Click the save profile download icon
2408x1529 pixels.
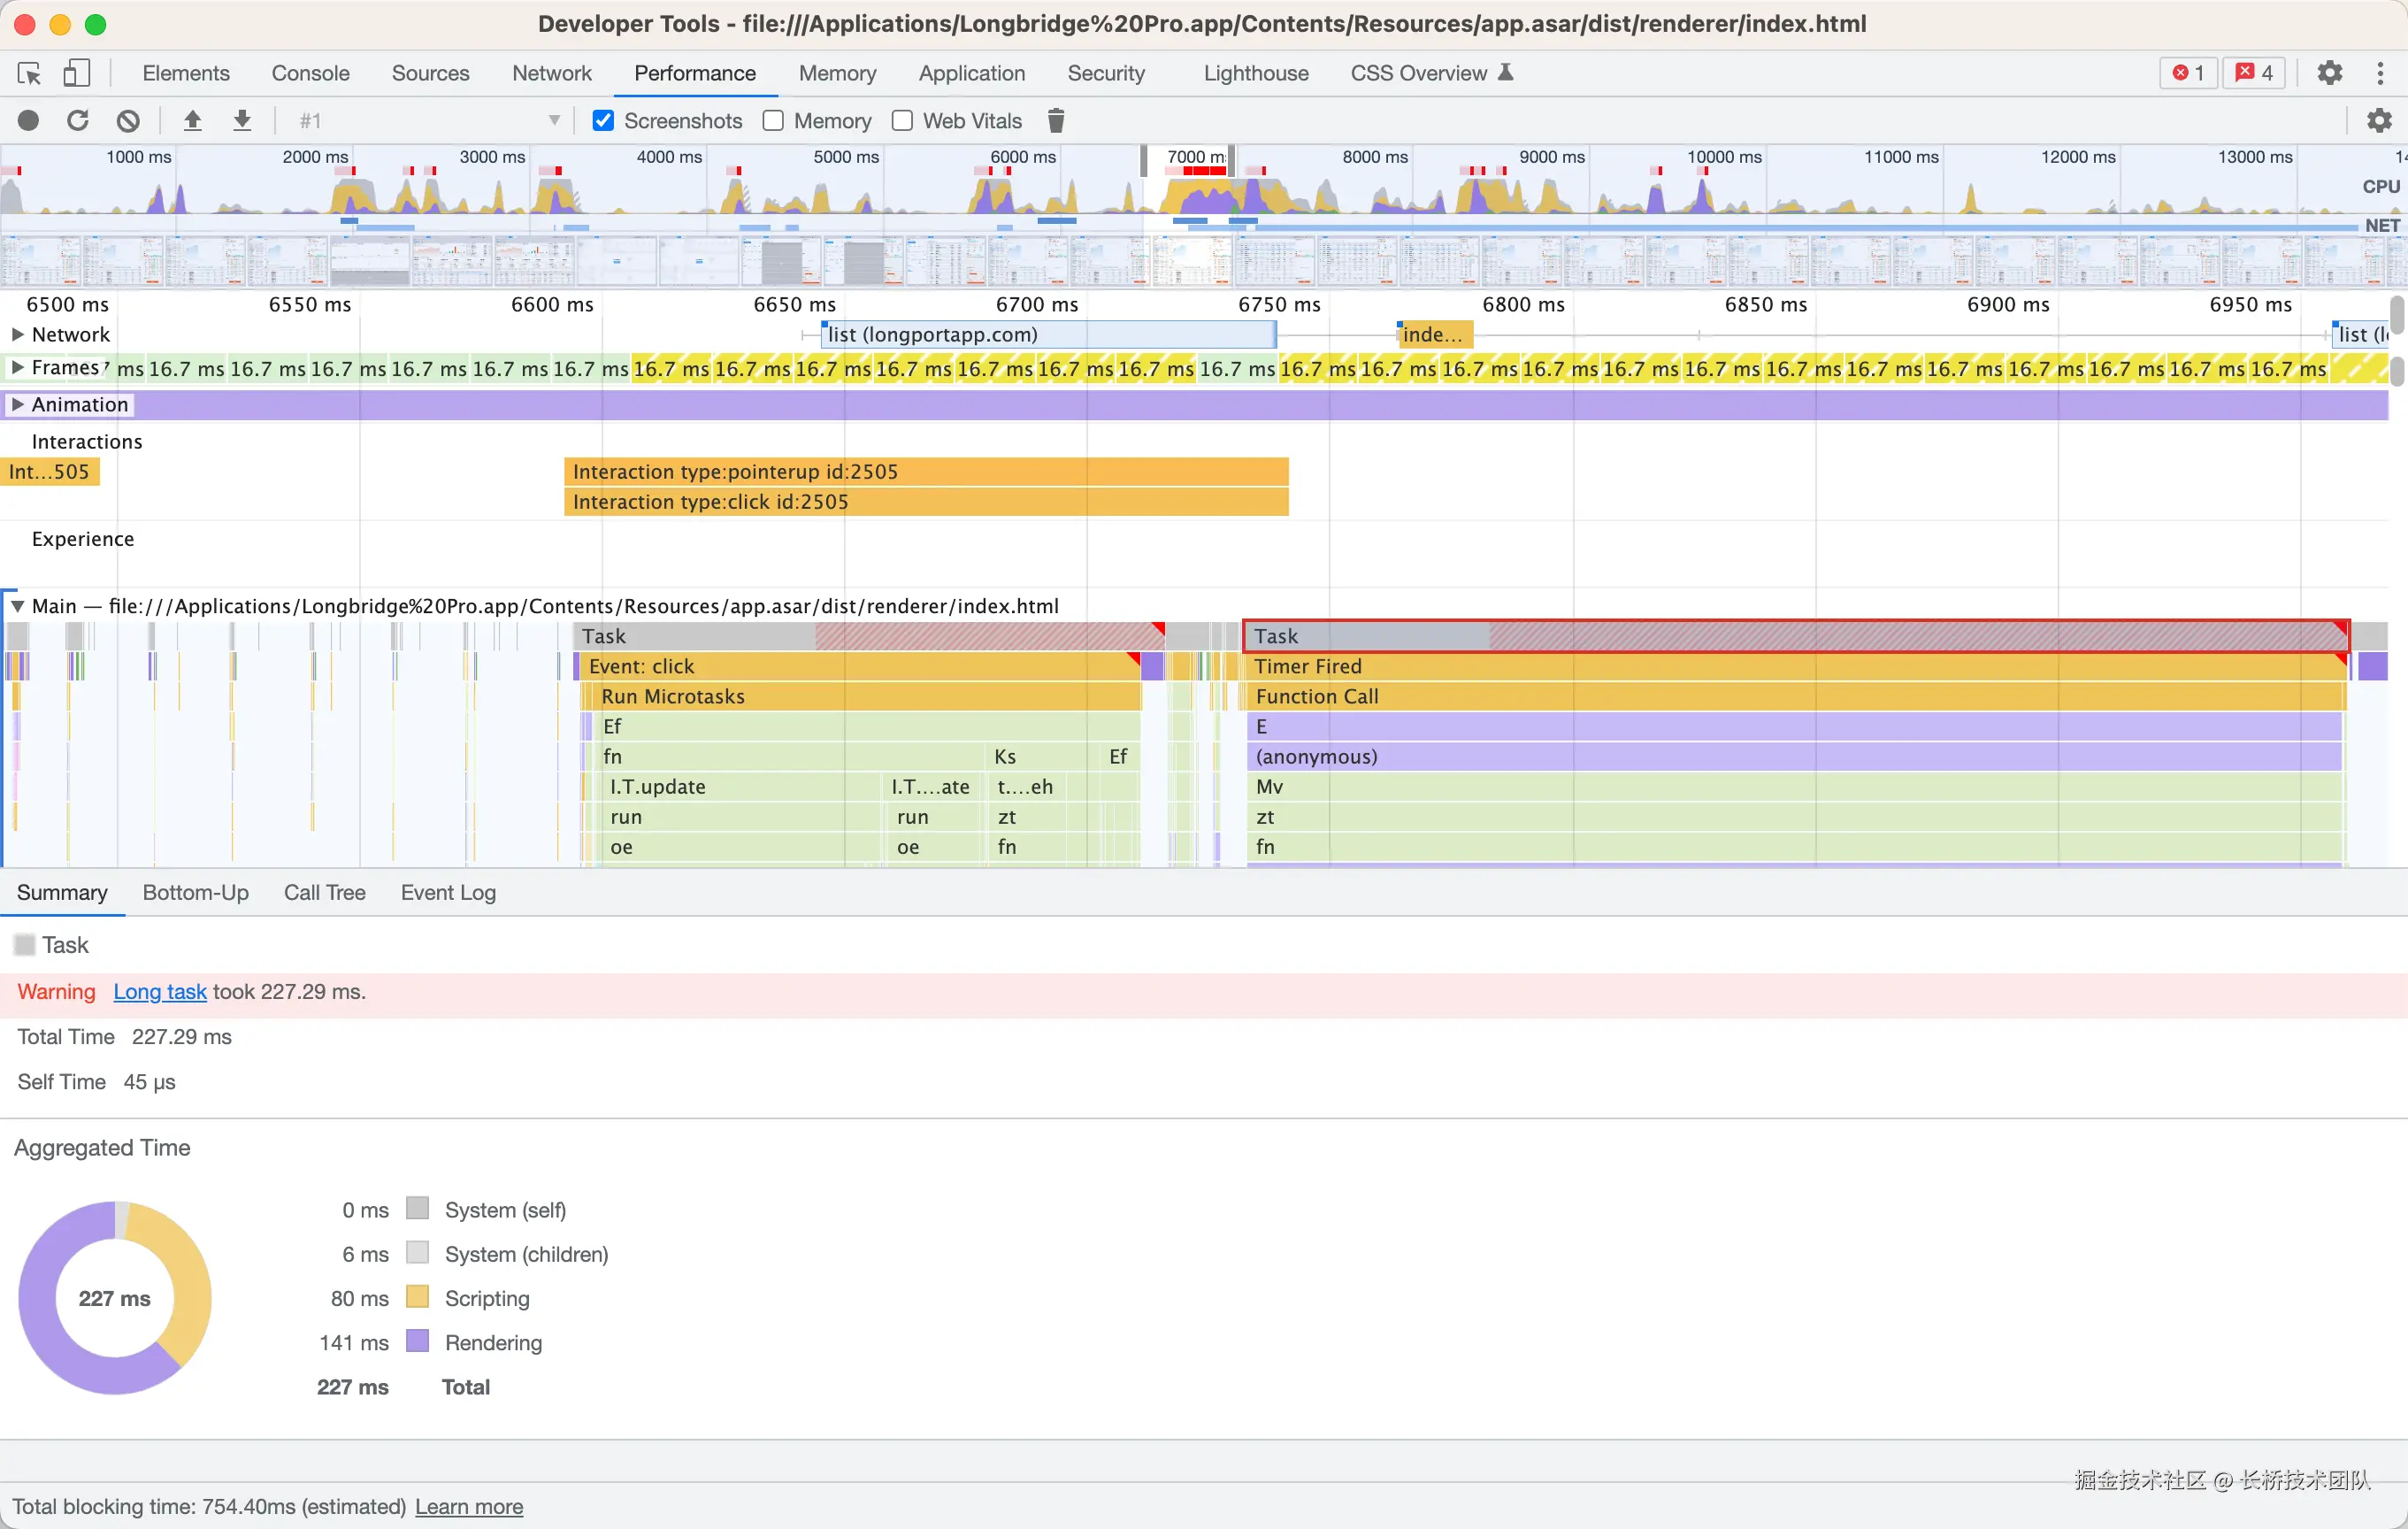(x=242, y=121)
